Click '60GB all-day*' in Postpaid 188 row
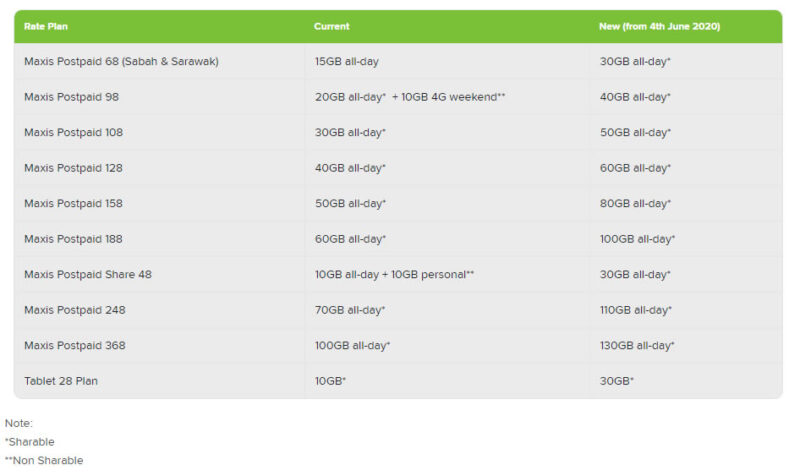The image size is (800, 476). coord(350,239)
